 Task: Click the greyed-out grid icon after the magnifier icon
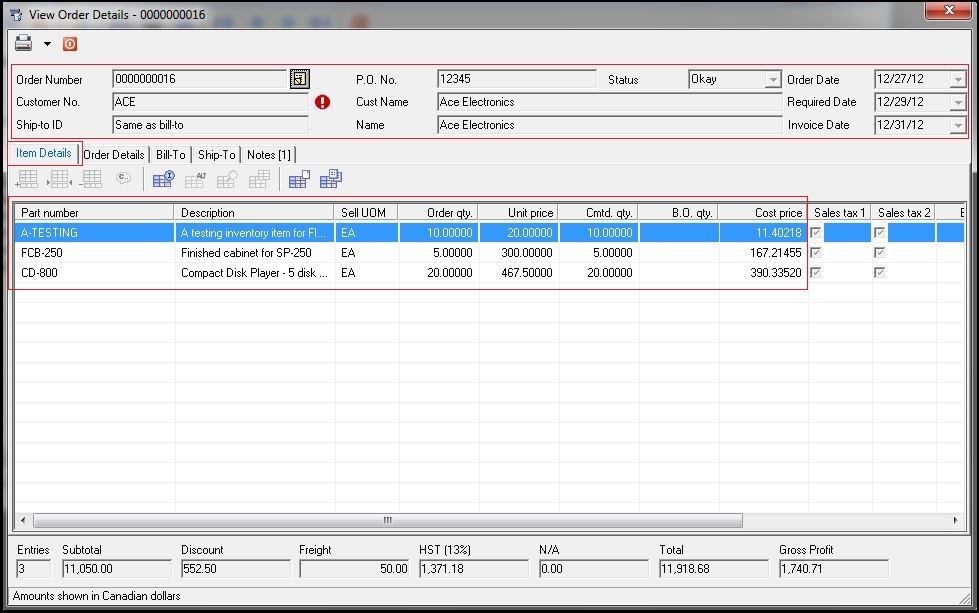(x=259, y=179)
